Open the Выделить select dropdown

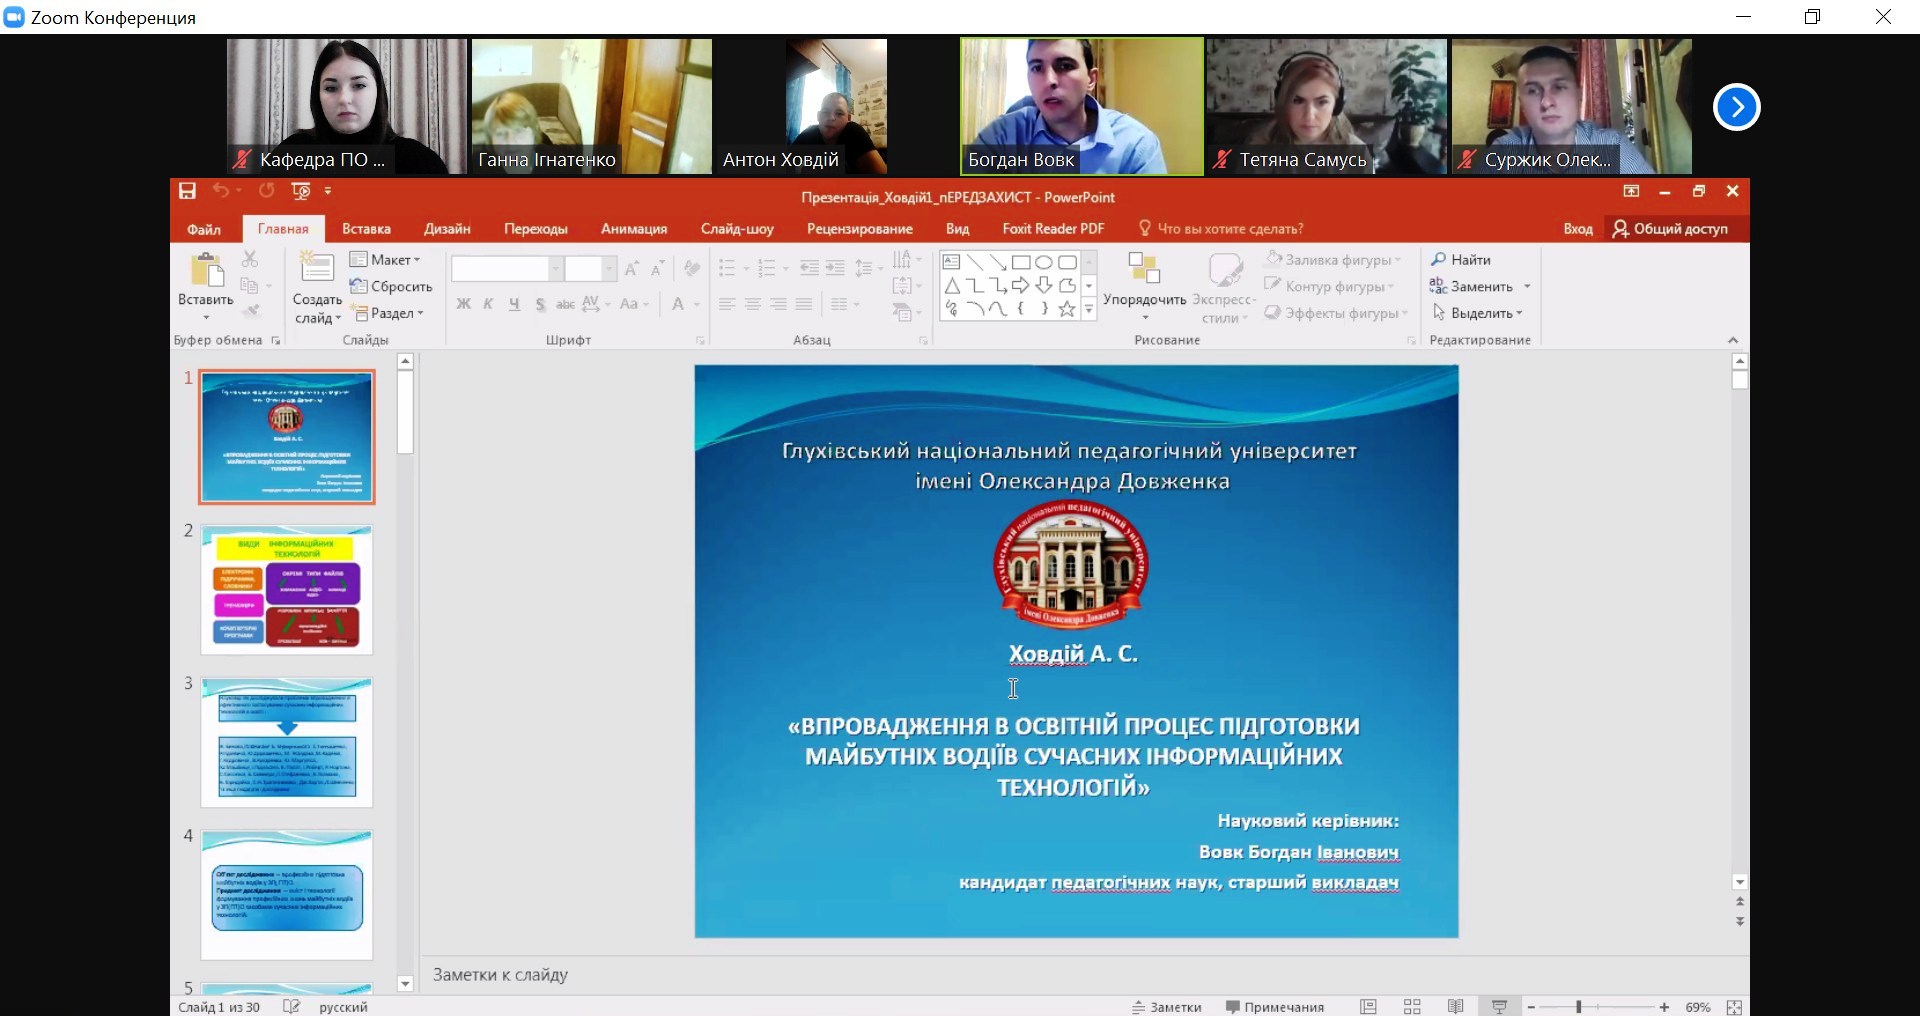1479,313
